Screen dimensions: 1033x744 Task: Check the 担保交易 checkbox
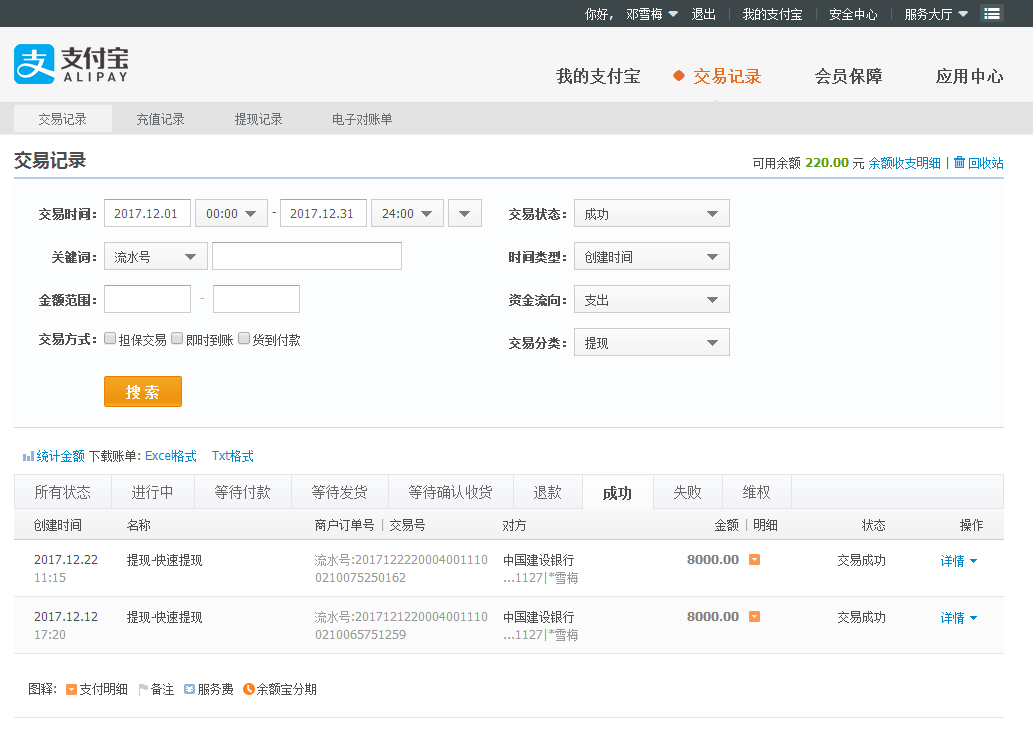pos(110,339)
